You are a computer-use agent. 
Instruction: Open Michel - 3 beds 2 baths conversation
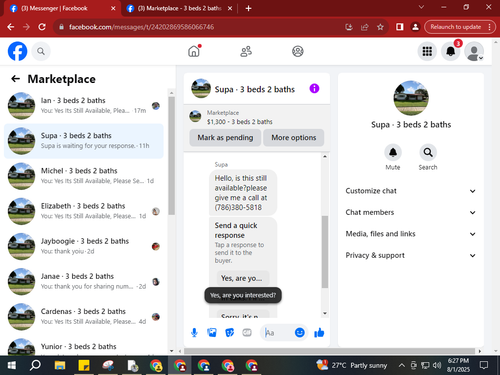tap(83, 176)
